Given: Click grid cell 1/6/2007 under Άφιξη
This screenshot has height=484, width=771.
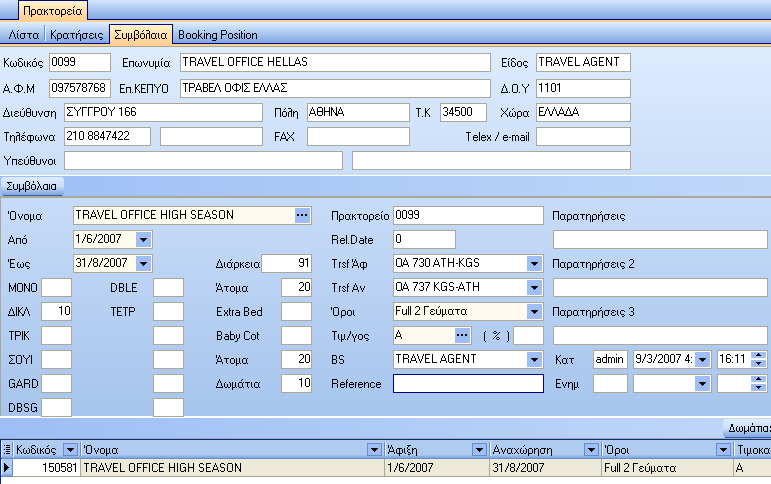Looking at the screenshot, I should click(x=437, y=468).
